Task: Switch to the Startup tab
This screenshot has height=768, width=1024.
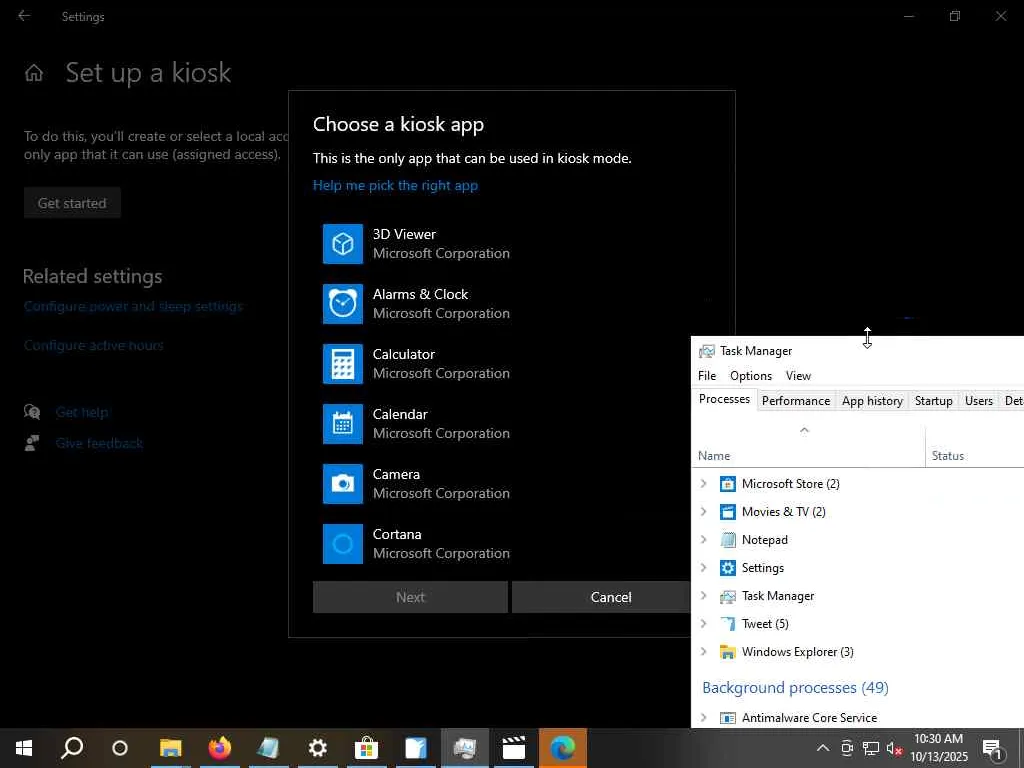Action: tap(933, 401)
